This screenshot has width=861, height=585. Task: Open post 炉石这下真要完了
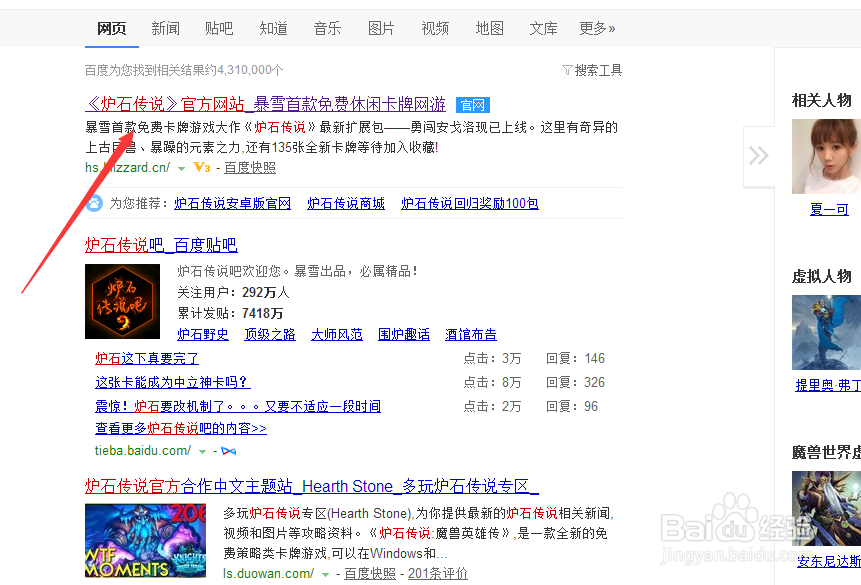coord(147,359)
